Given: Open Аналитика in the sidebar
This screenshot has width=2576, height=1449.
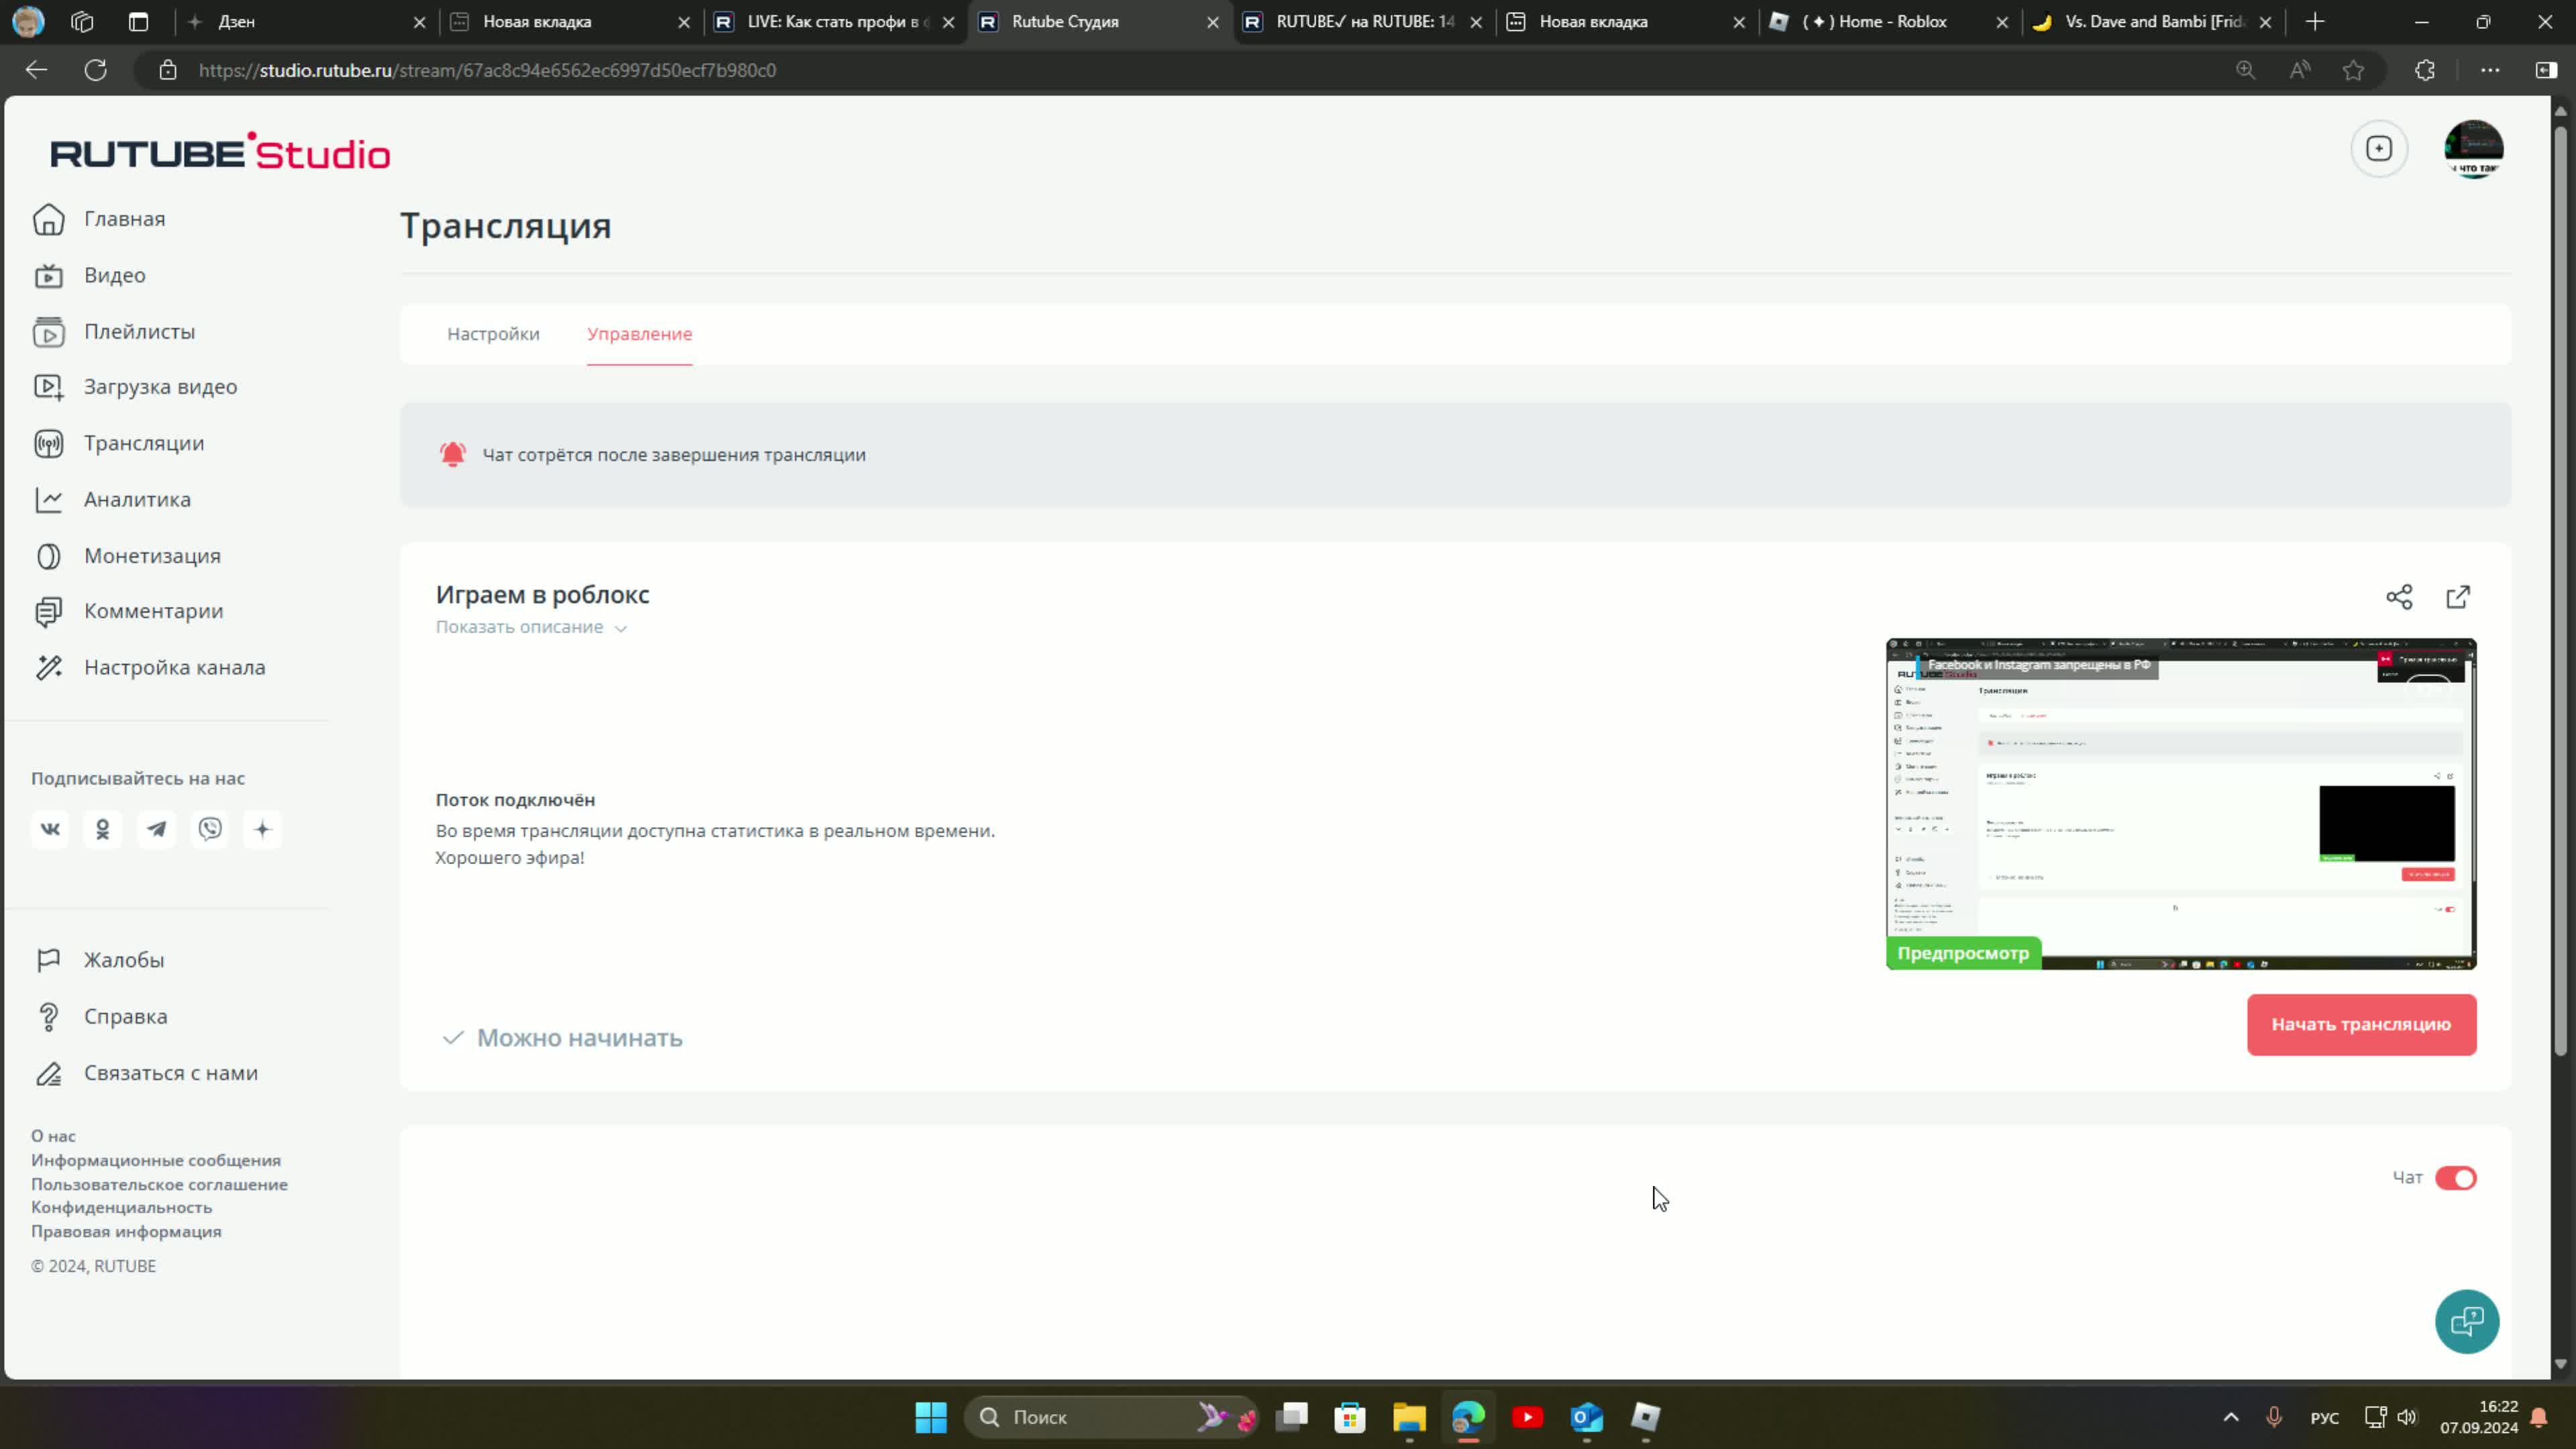Looking at the screenshot, I should pos(137,499).
